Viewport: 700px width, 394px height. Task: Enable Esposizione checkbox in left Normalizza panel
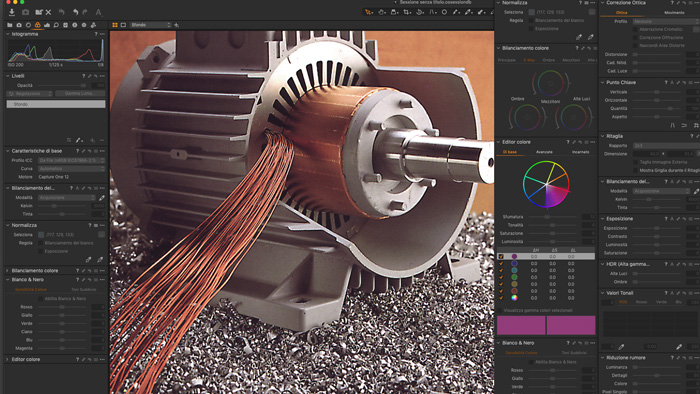pos(41,251)
